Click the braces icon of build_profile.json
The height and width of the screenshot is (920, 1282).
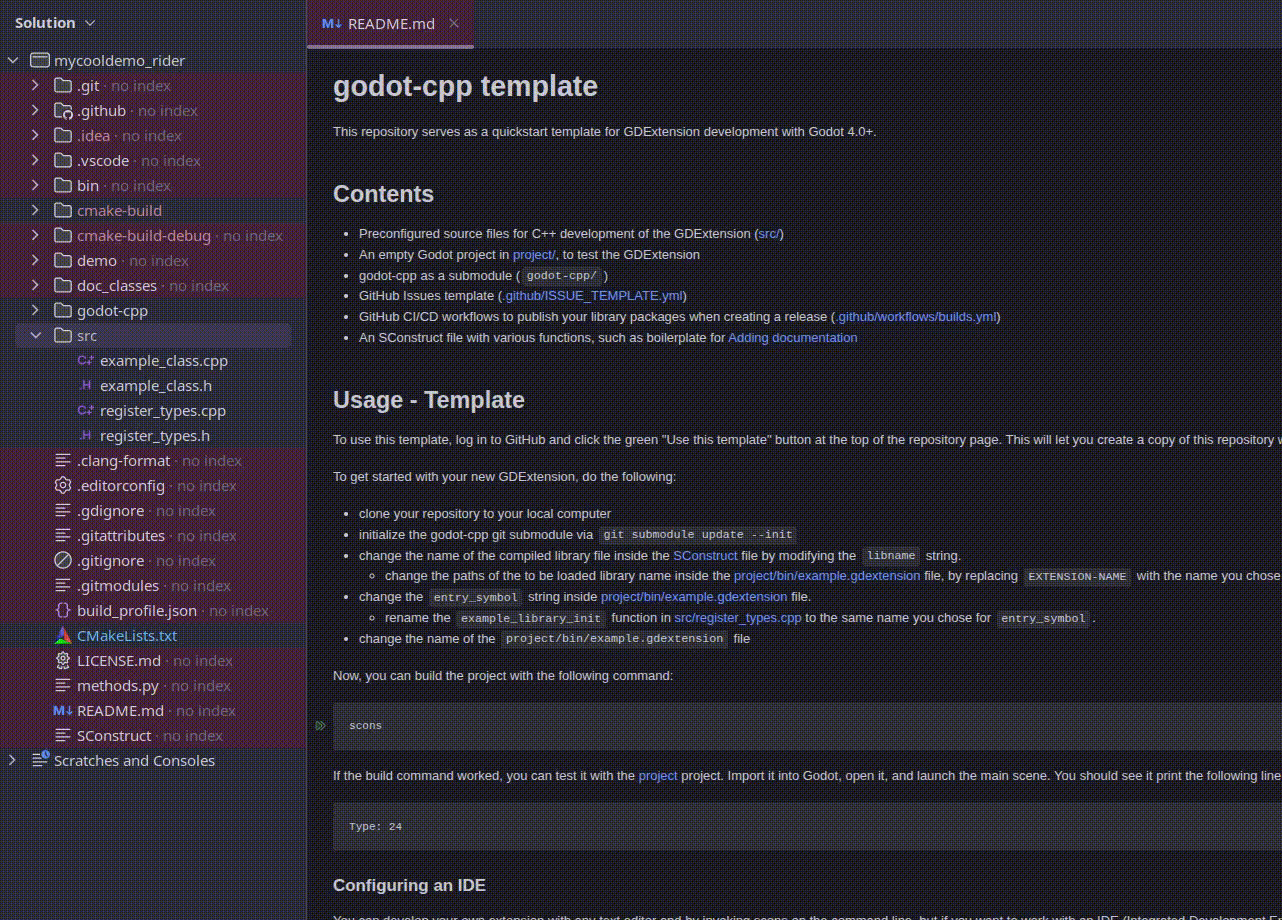point(62,611)
